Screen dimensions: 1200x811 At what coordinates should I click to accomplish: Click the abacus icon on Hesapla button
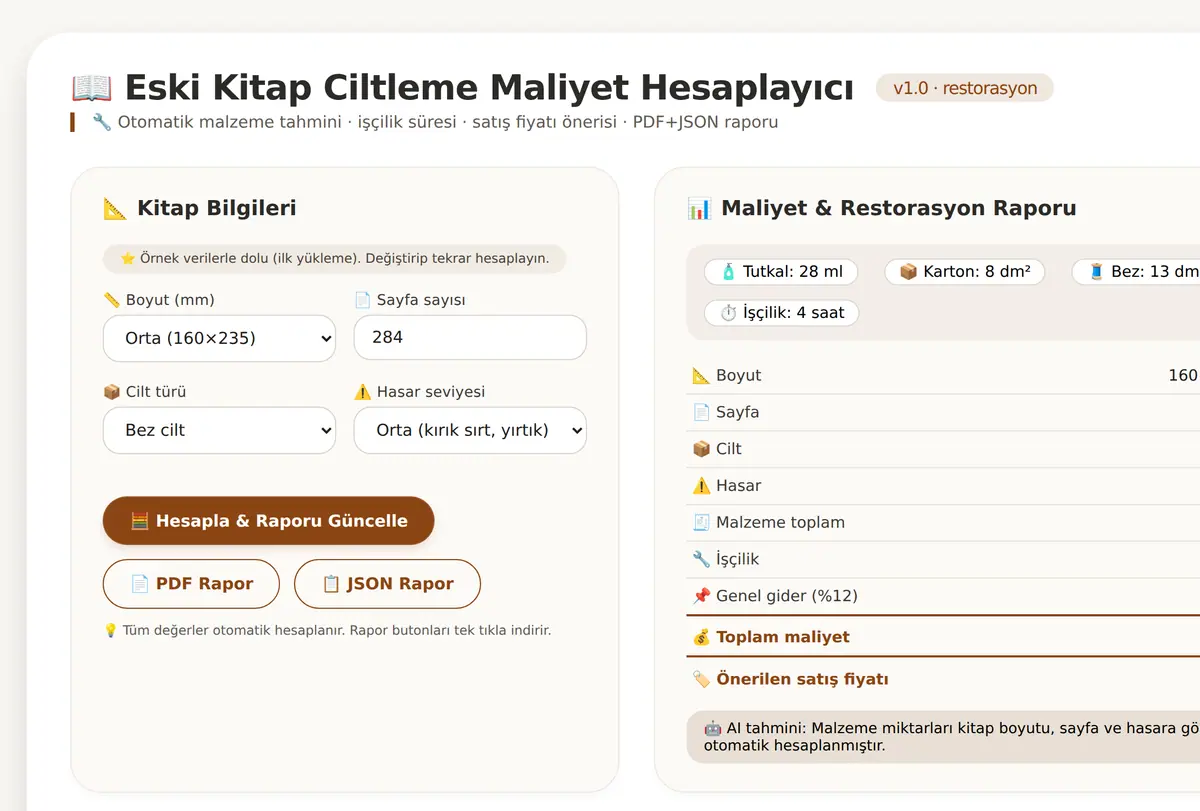pos(140,521)
